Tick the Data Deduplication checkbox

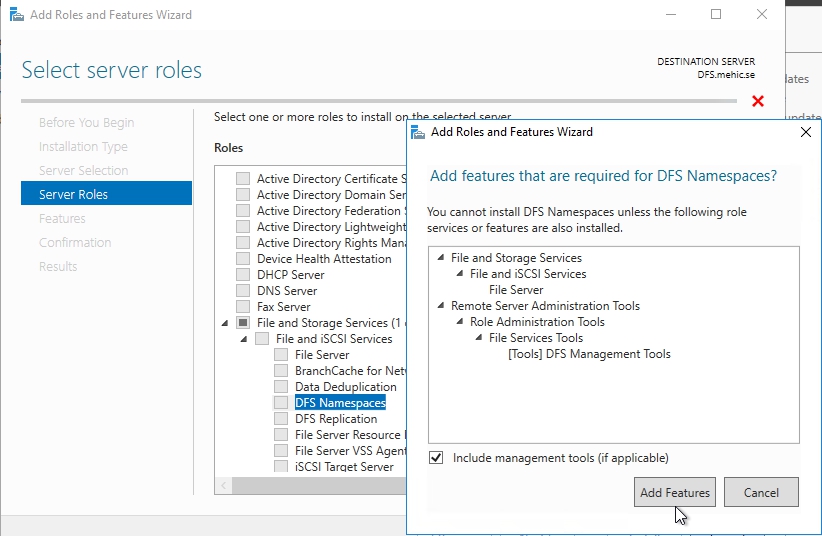pyautogui.click(x=281, y=387)
